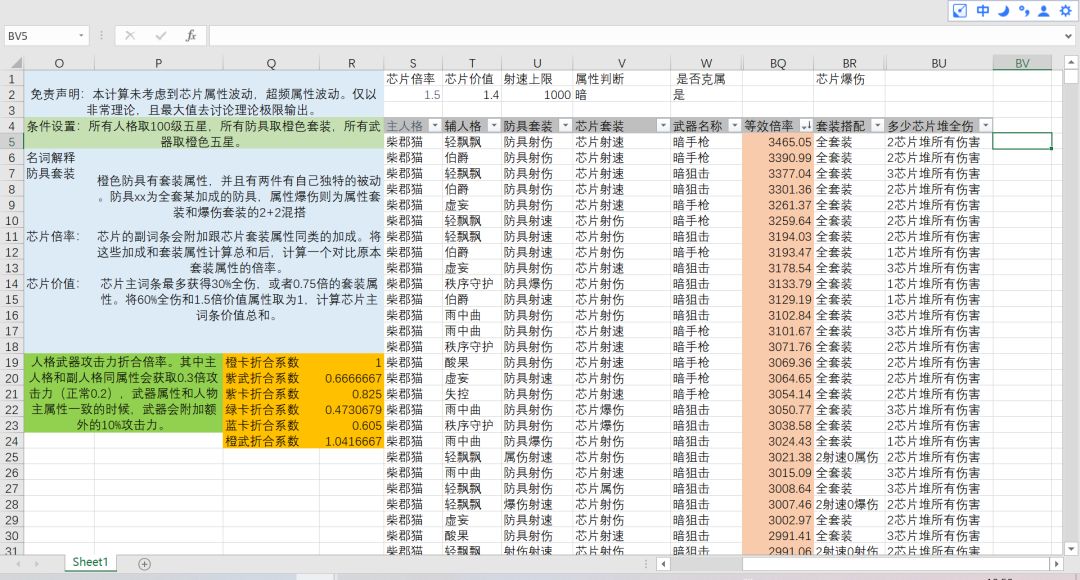Select the 蓝卡折合系数 value 0.605
Screen dimensions: 1080x580
(351, 426)
